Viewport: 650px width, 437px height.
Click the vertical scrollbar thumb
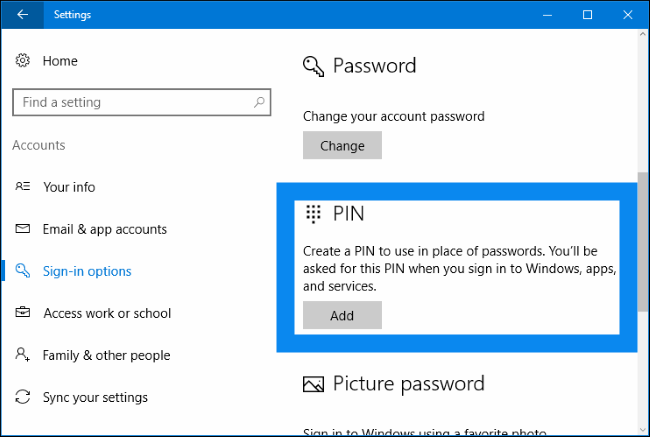click(x=642, y=245)
